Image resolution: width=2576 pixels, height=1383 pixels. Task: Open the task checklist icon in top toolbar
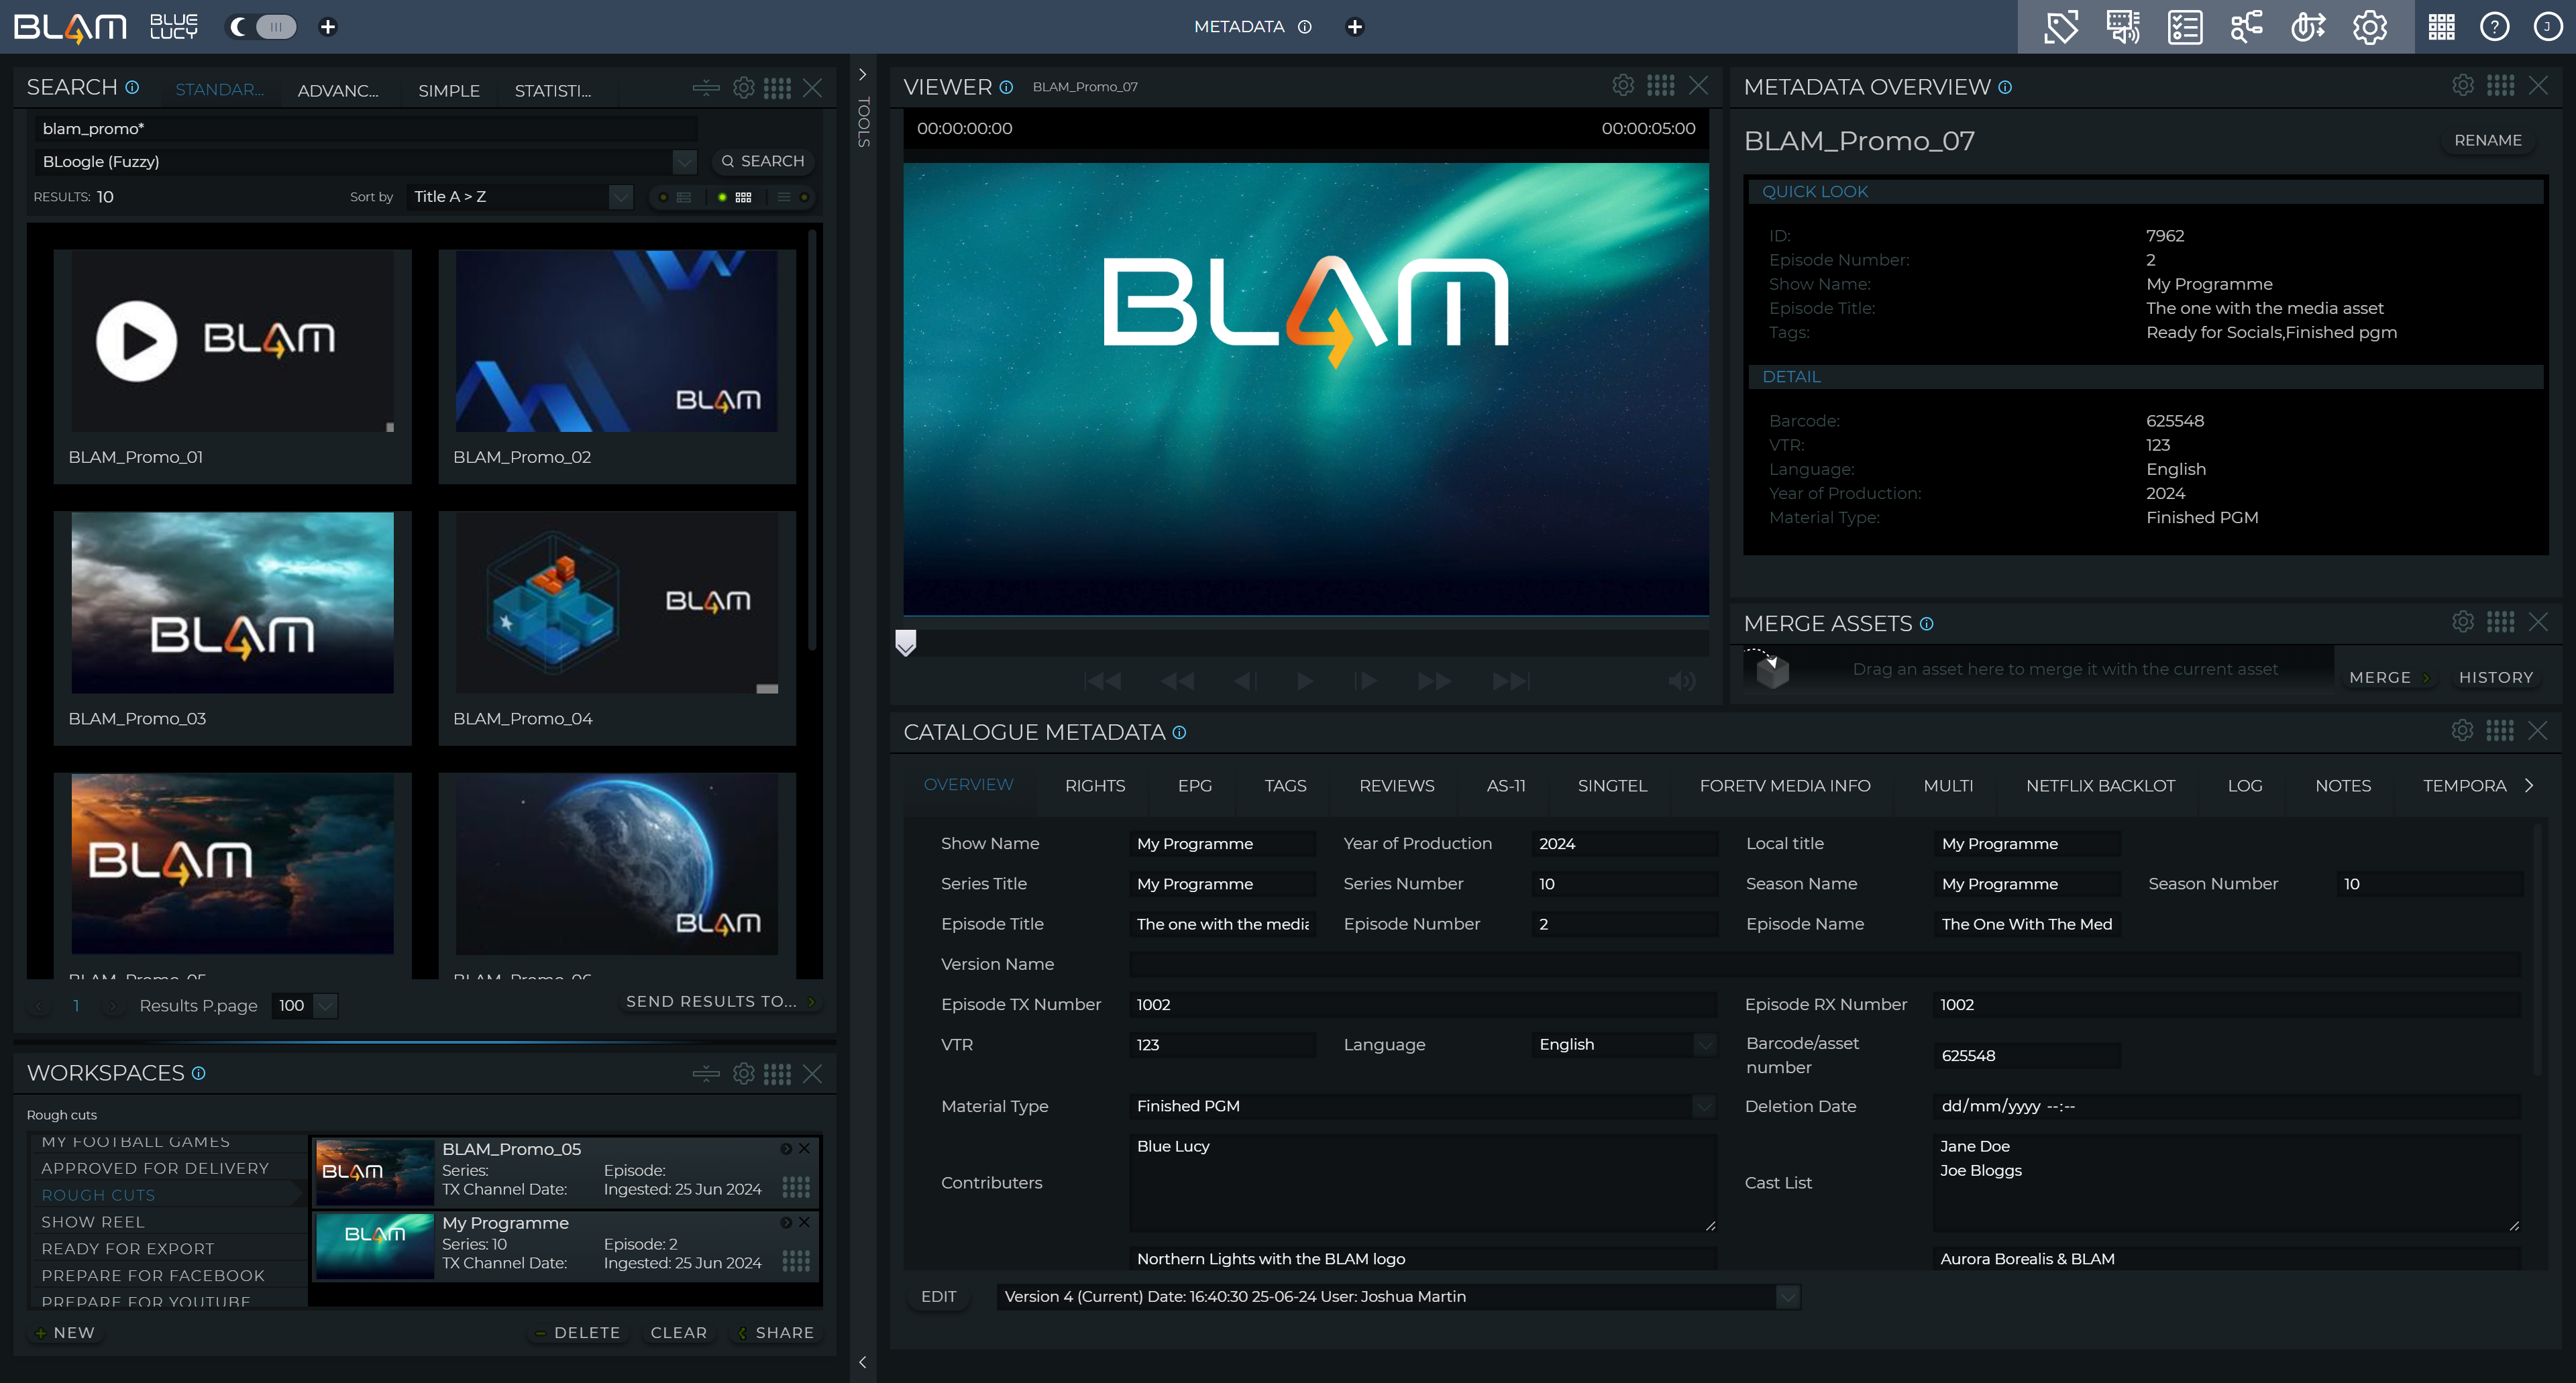(2184, 27)
